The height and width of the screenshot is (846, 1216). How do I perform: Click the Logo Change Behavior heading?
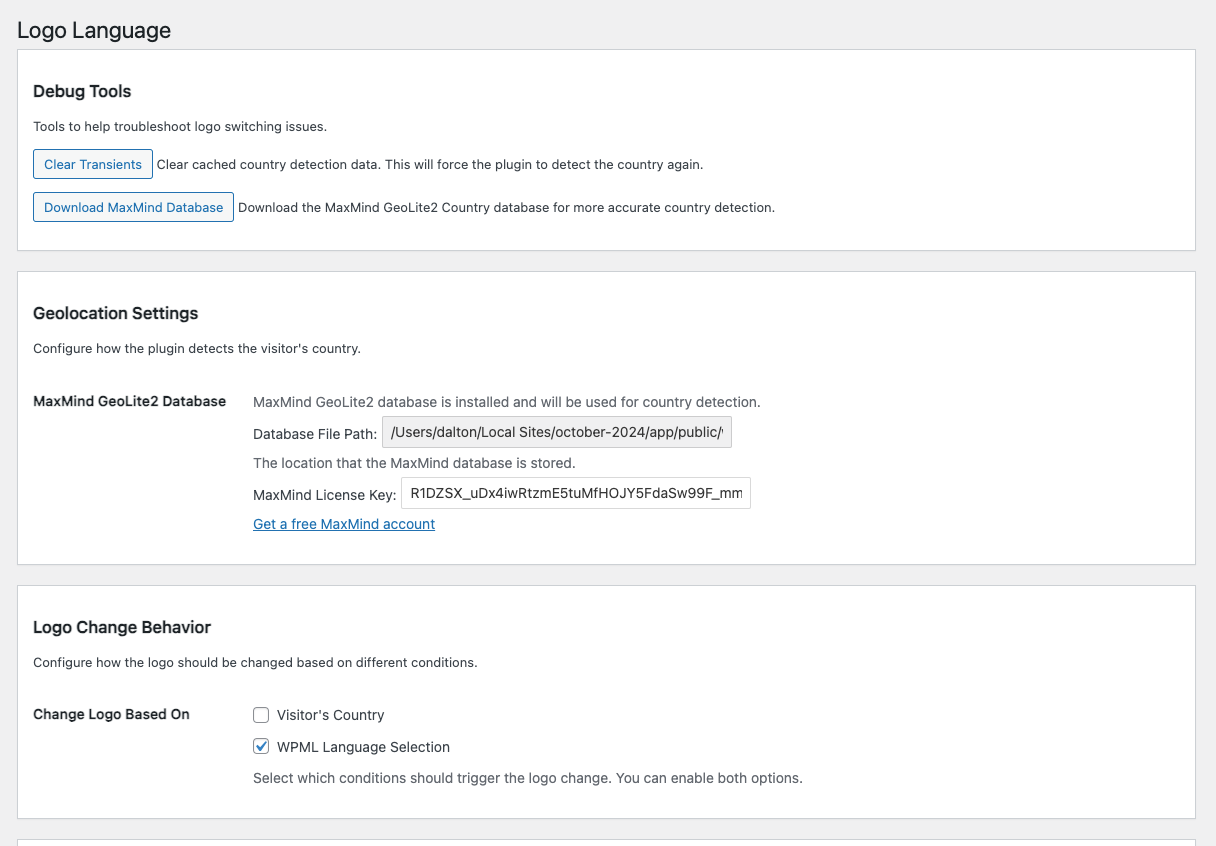point(122,627)
